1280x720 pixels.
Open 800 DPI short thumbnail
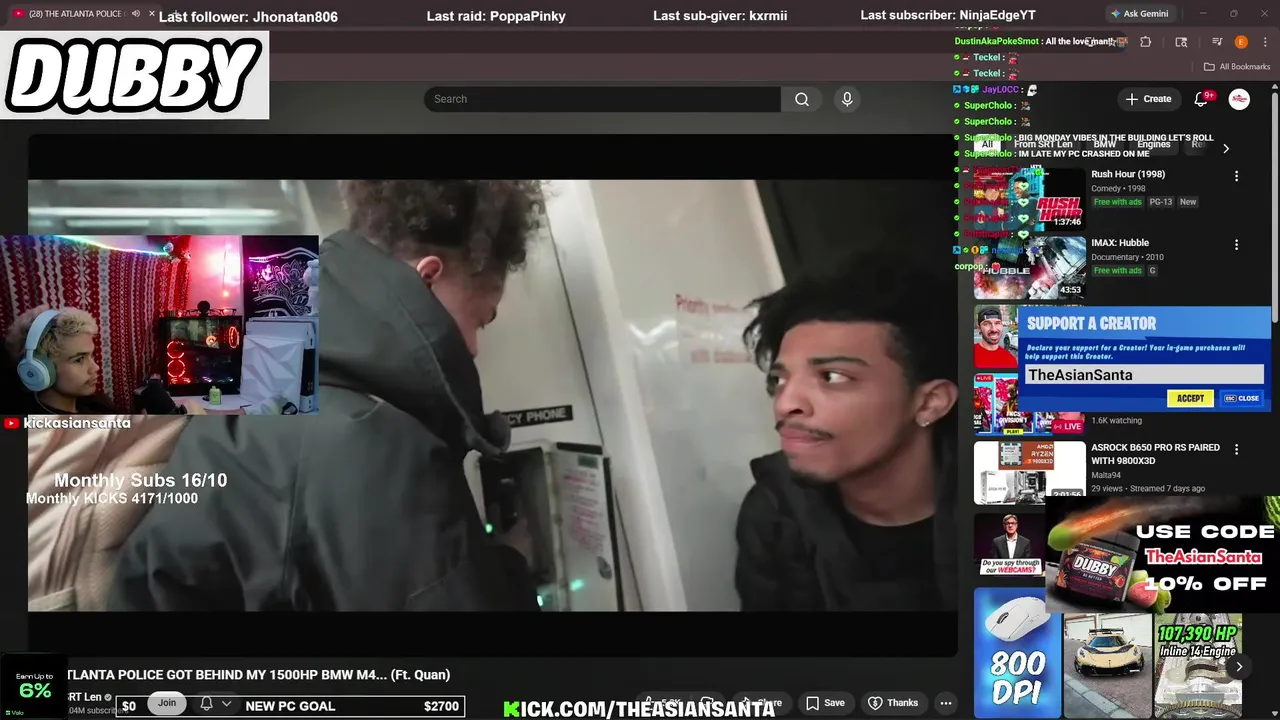coord(1017,652)
